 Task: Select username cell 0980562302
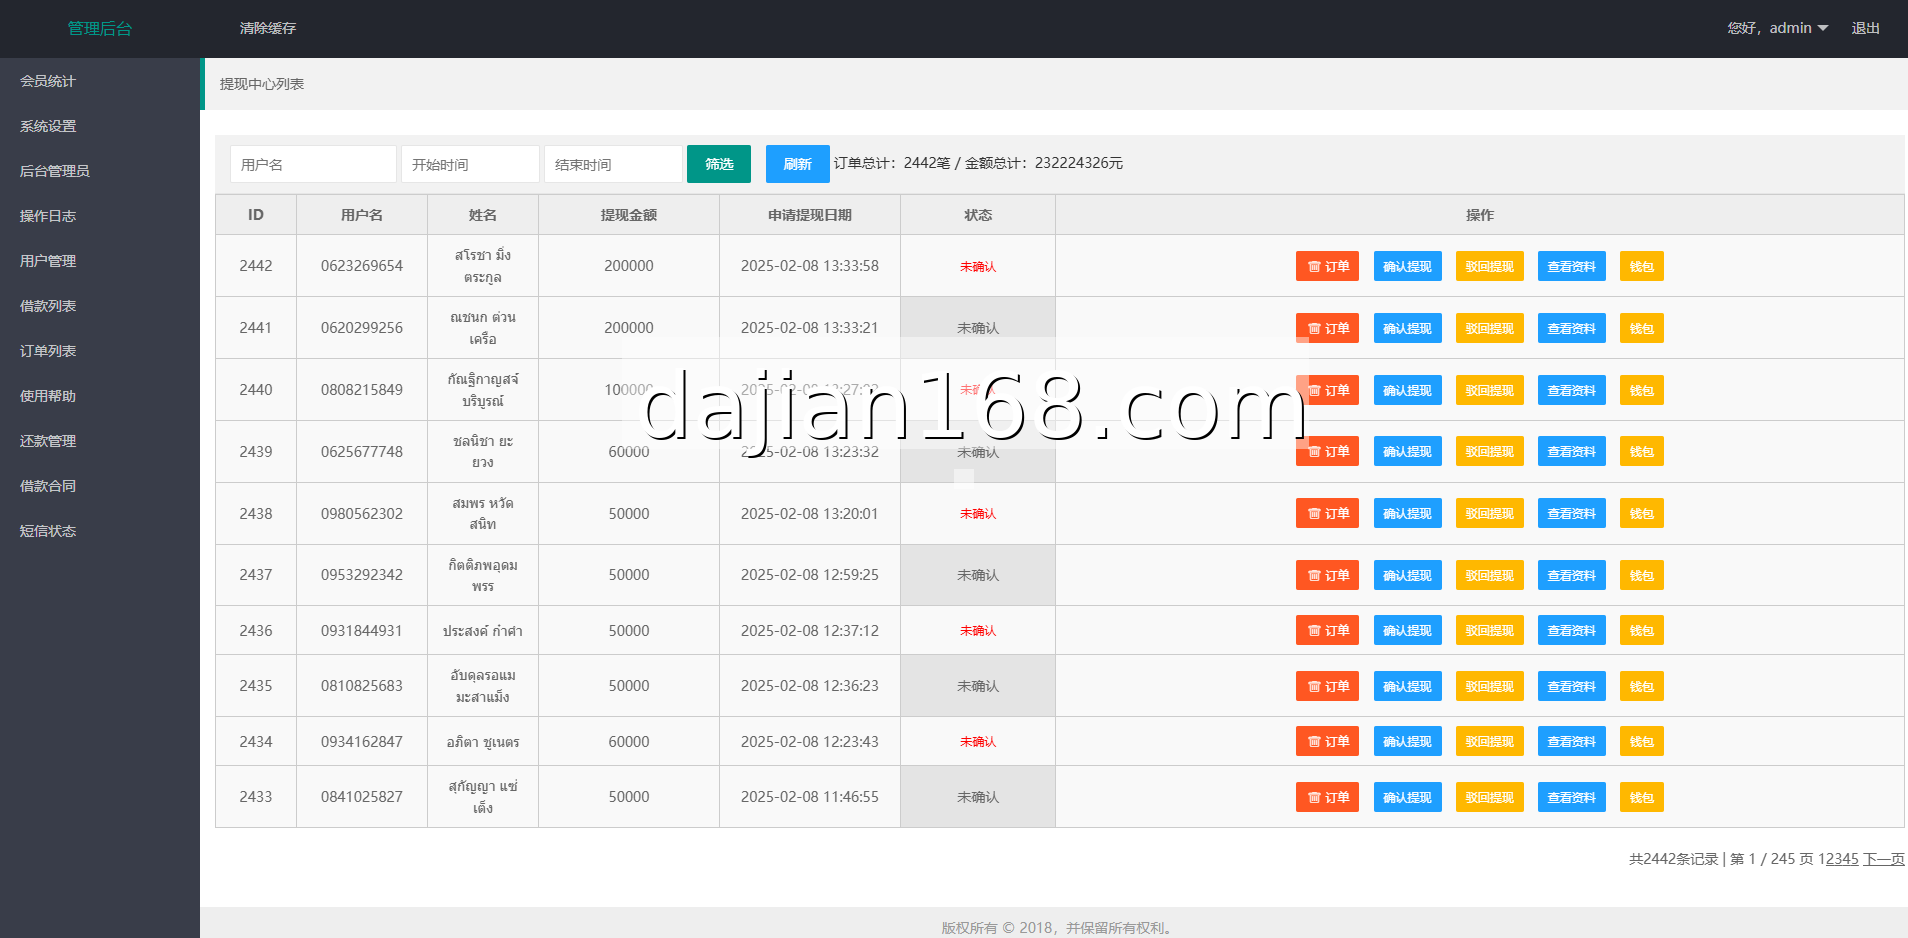click(x=362, y=513)
